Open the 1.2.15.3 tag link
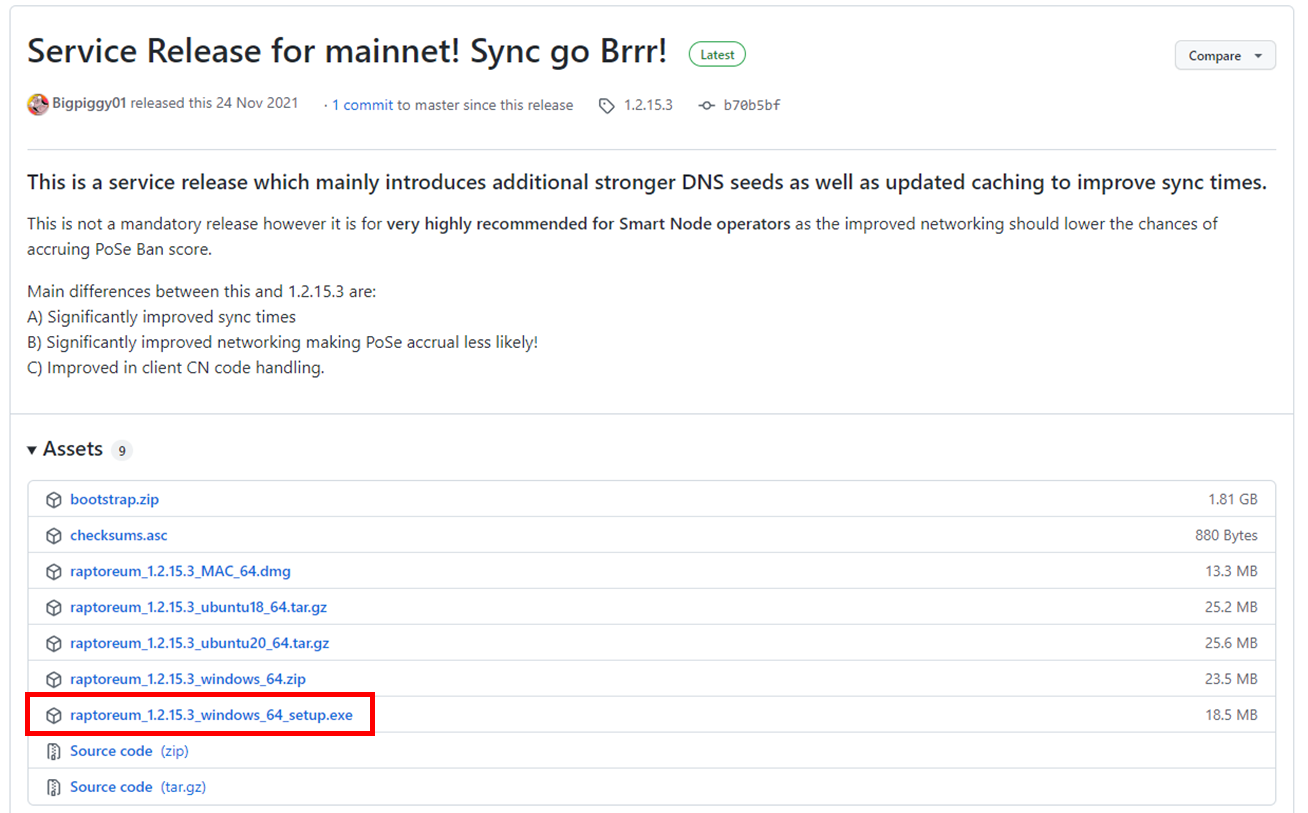Screen dimensions: 1308x813 (648, 105)
